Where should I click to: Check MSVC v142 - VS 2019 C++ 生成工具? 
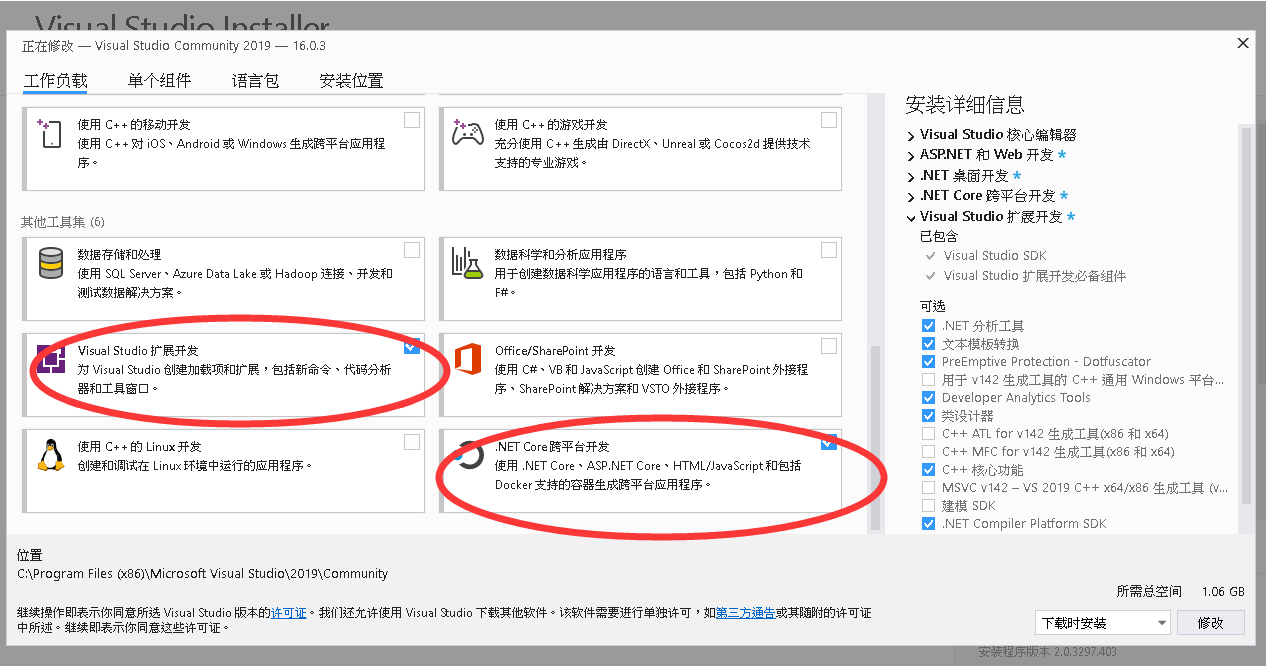click(929, 488)
